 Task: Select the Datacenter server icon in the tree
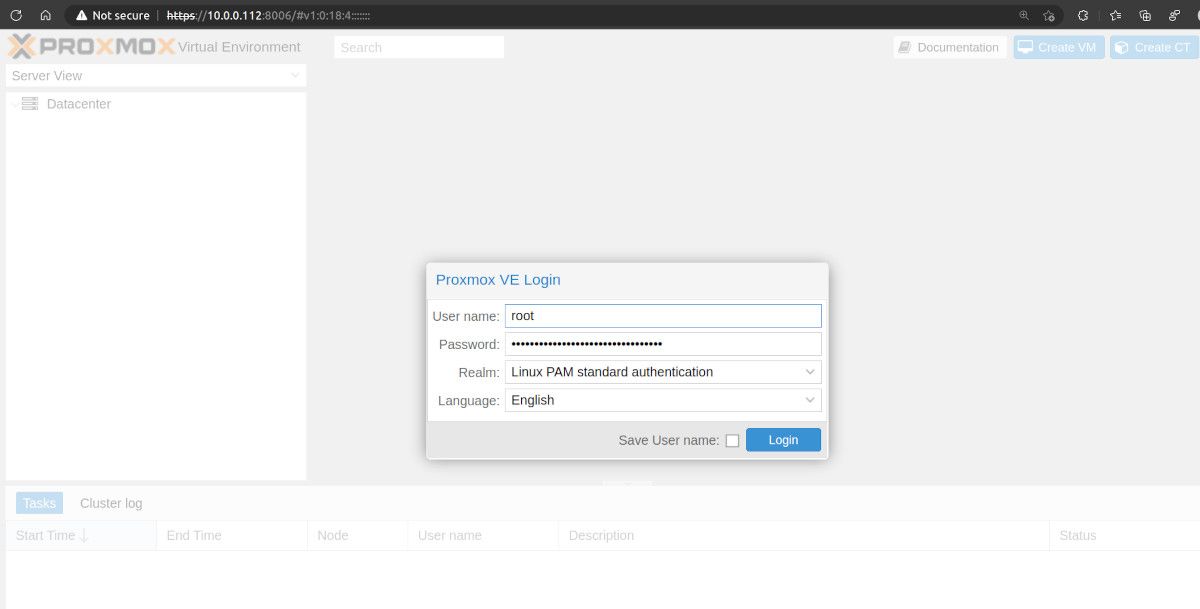pos(29,103)
